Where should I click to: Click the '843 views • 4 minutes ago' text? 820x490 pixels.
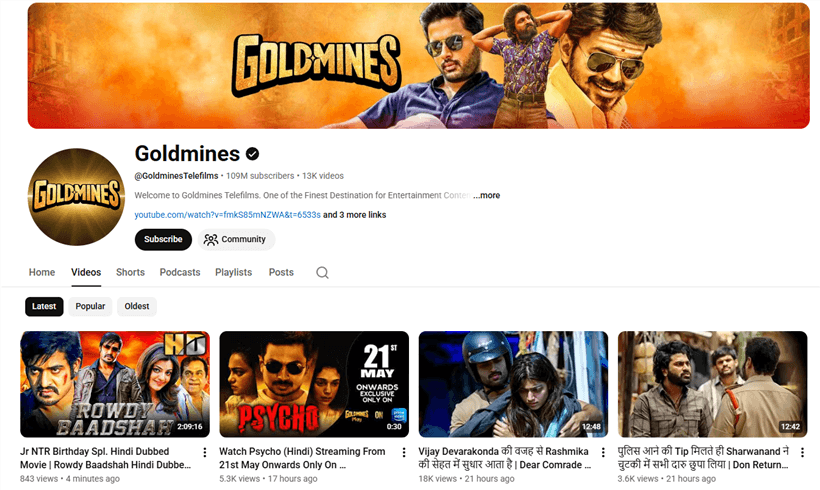[70, 478]
